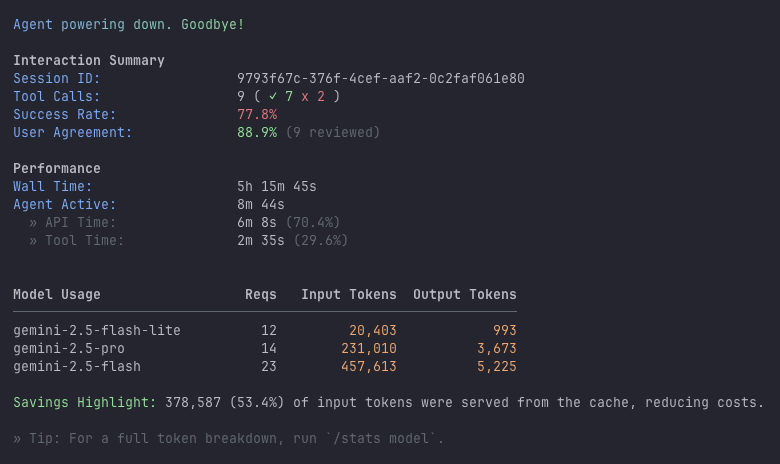780x464 pixels.
Task: Click the » marker before the Tip line
Action: [x=17, y=438]
